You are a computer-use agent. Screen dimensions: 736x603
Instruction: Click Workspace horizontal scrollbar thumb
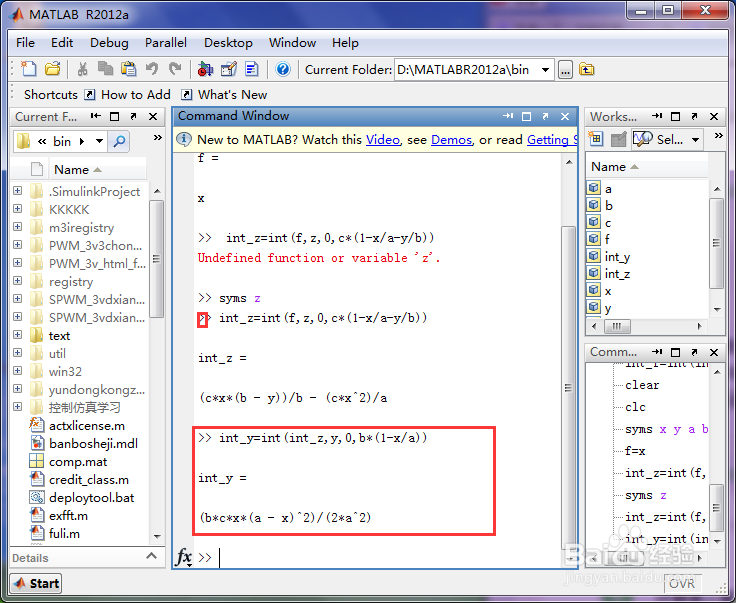(x=617, y=326)
